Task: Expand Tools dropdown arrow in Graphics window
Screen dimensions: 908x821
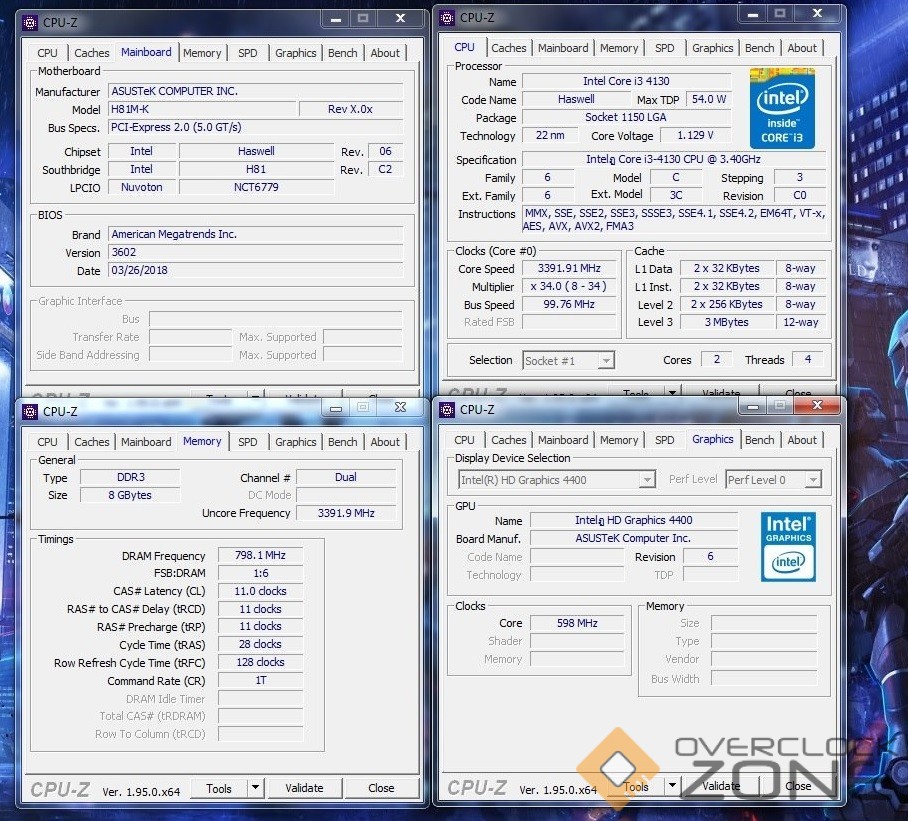Action: (x=672, y=786)
